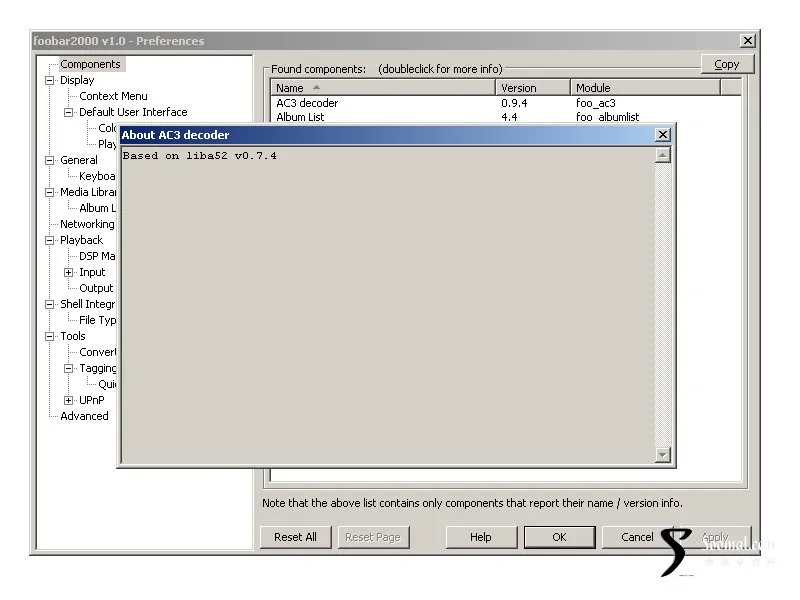800x600 pixels.
Task: Select the Media Library tree item
Action: 88,192
